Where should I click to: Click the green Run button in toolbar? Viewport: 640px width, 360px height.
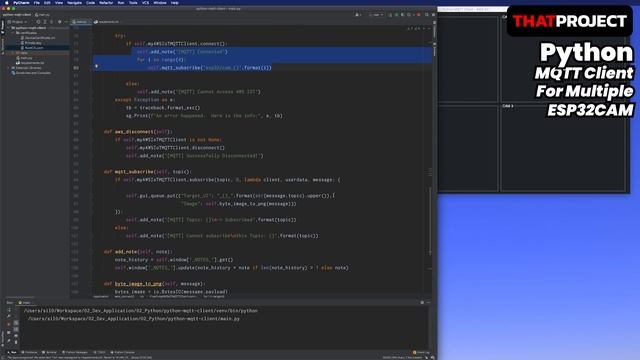390,15
